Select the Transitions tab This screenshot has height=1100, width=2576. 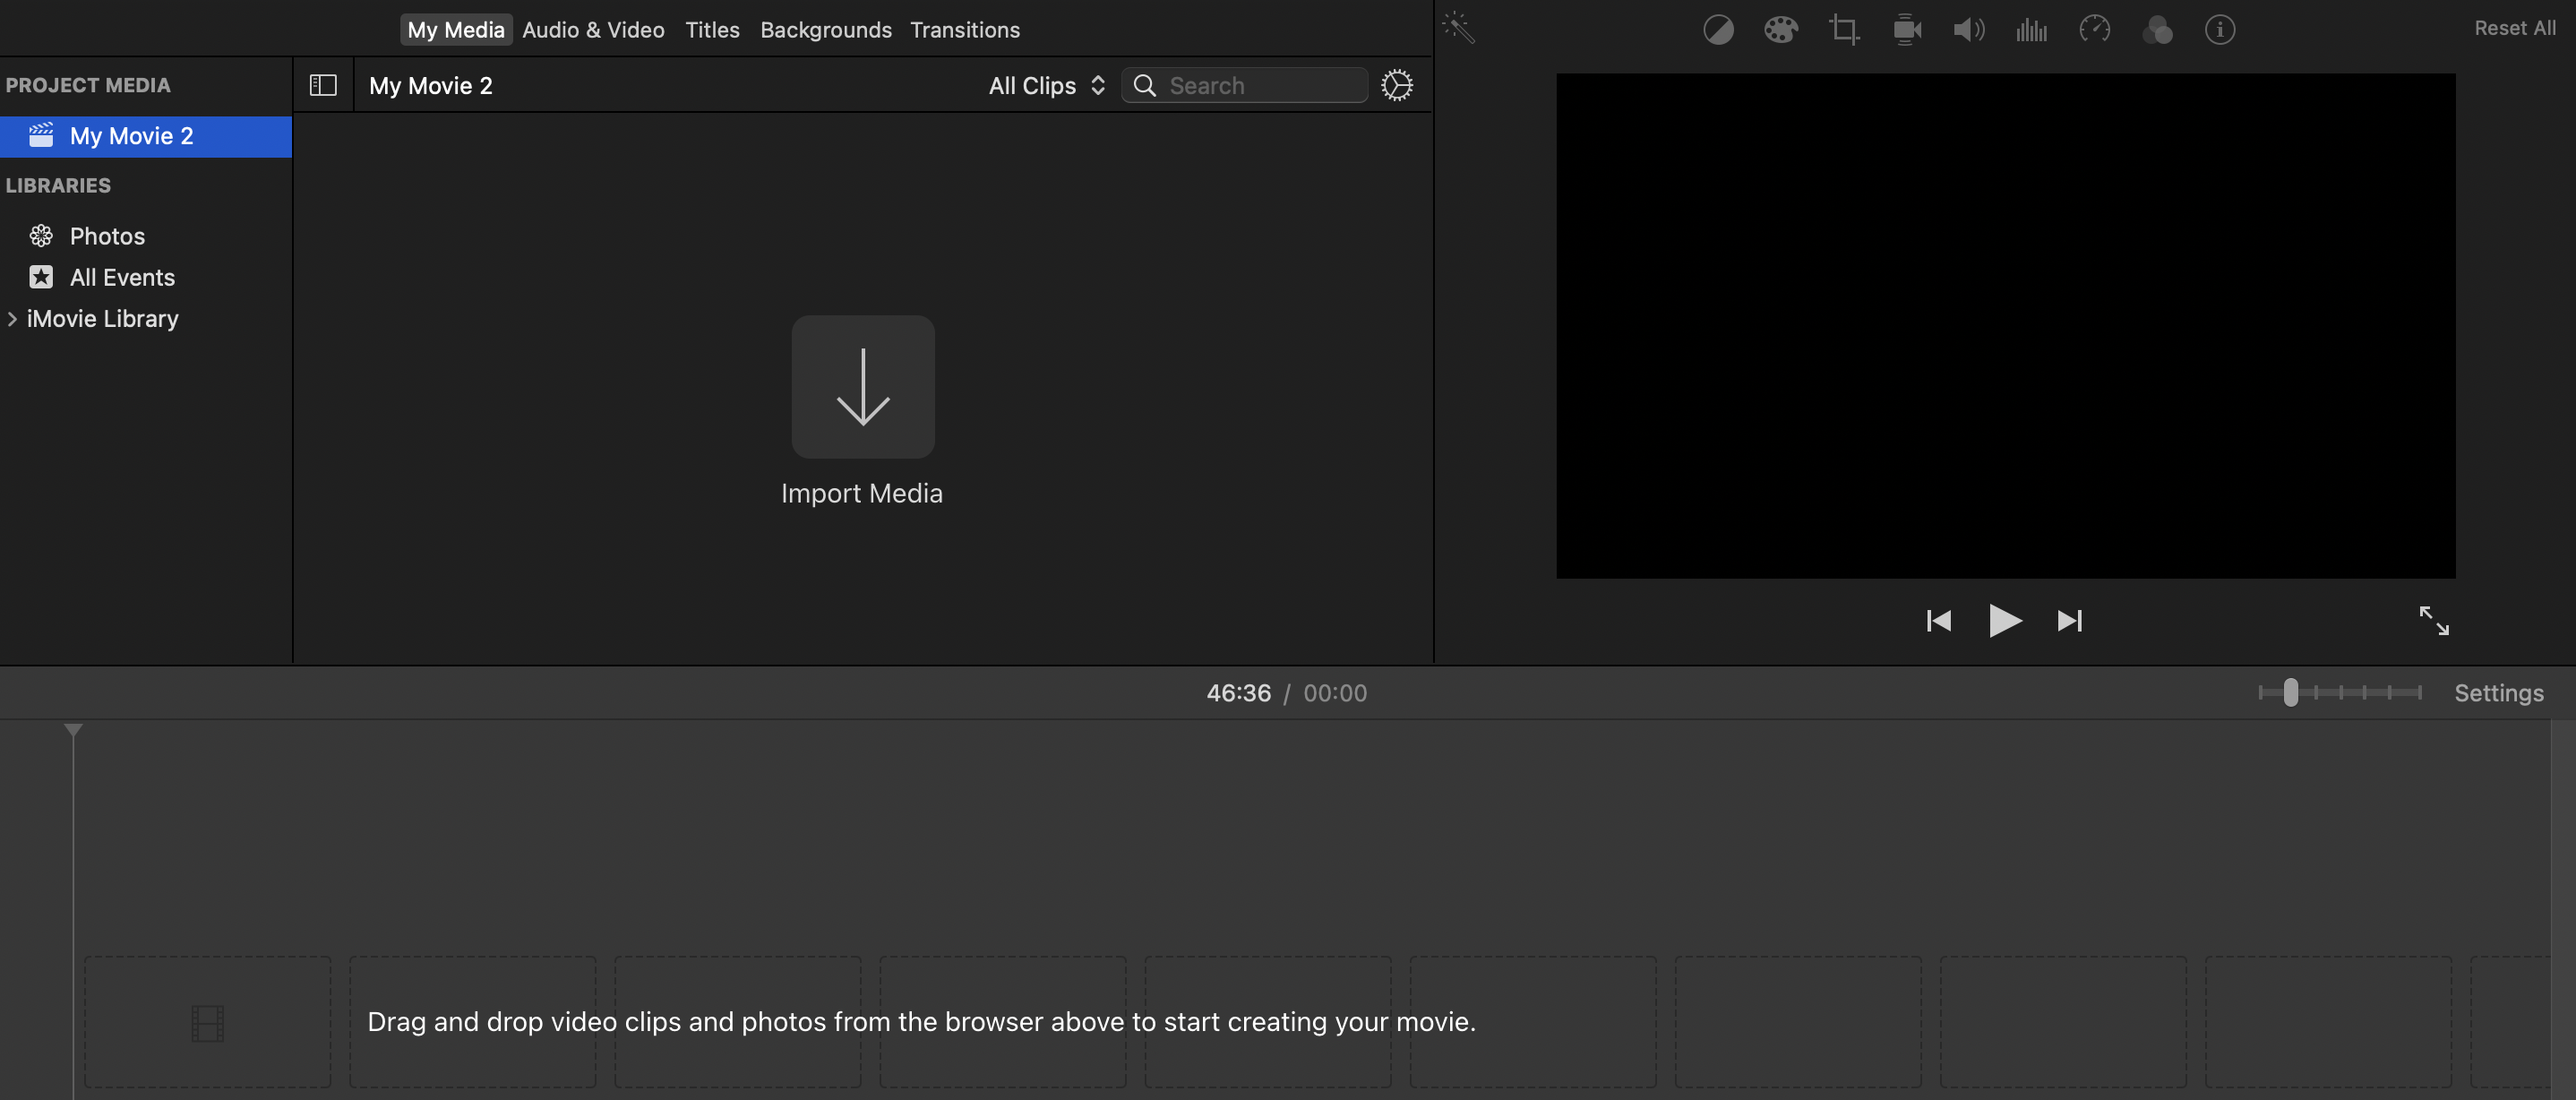point(965,30)
